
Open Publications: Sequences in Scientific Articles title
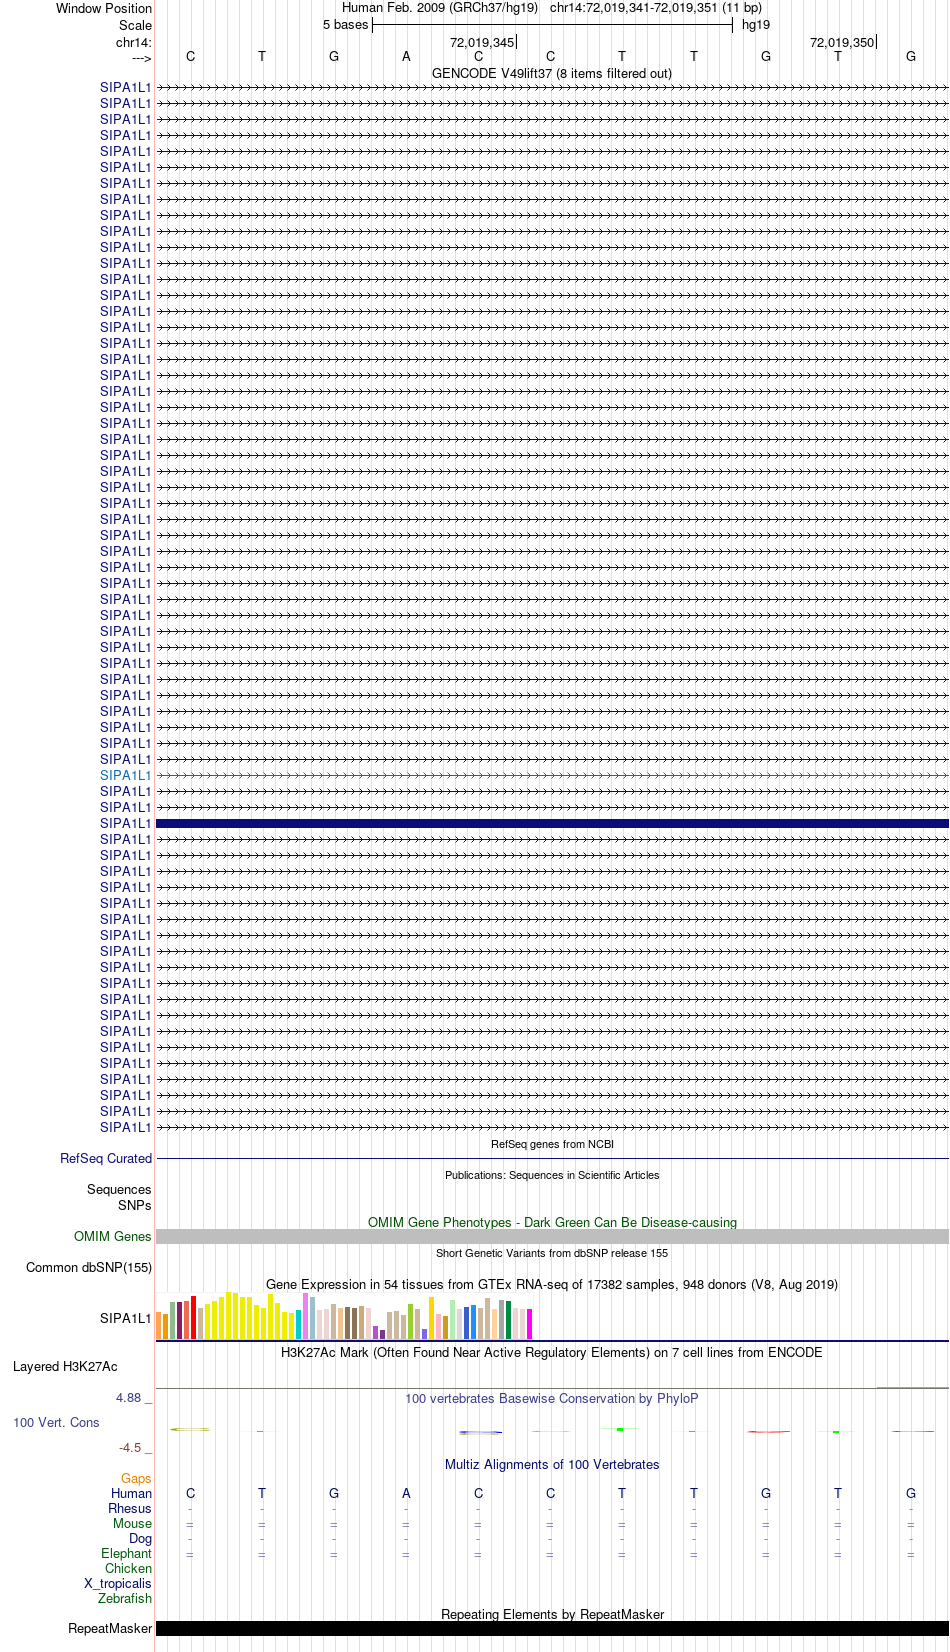[x=552, y=1175]
